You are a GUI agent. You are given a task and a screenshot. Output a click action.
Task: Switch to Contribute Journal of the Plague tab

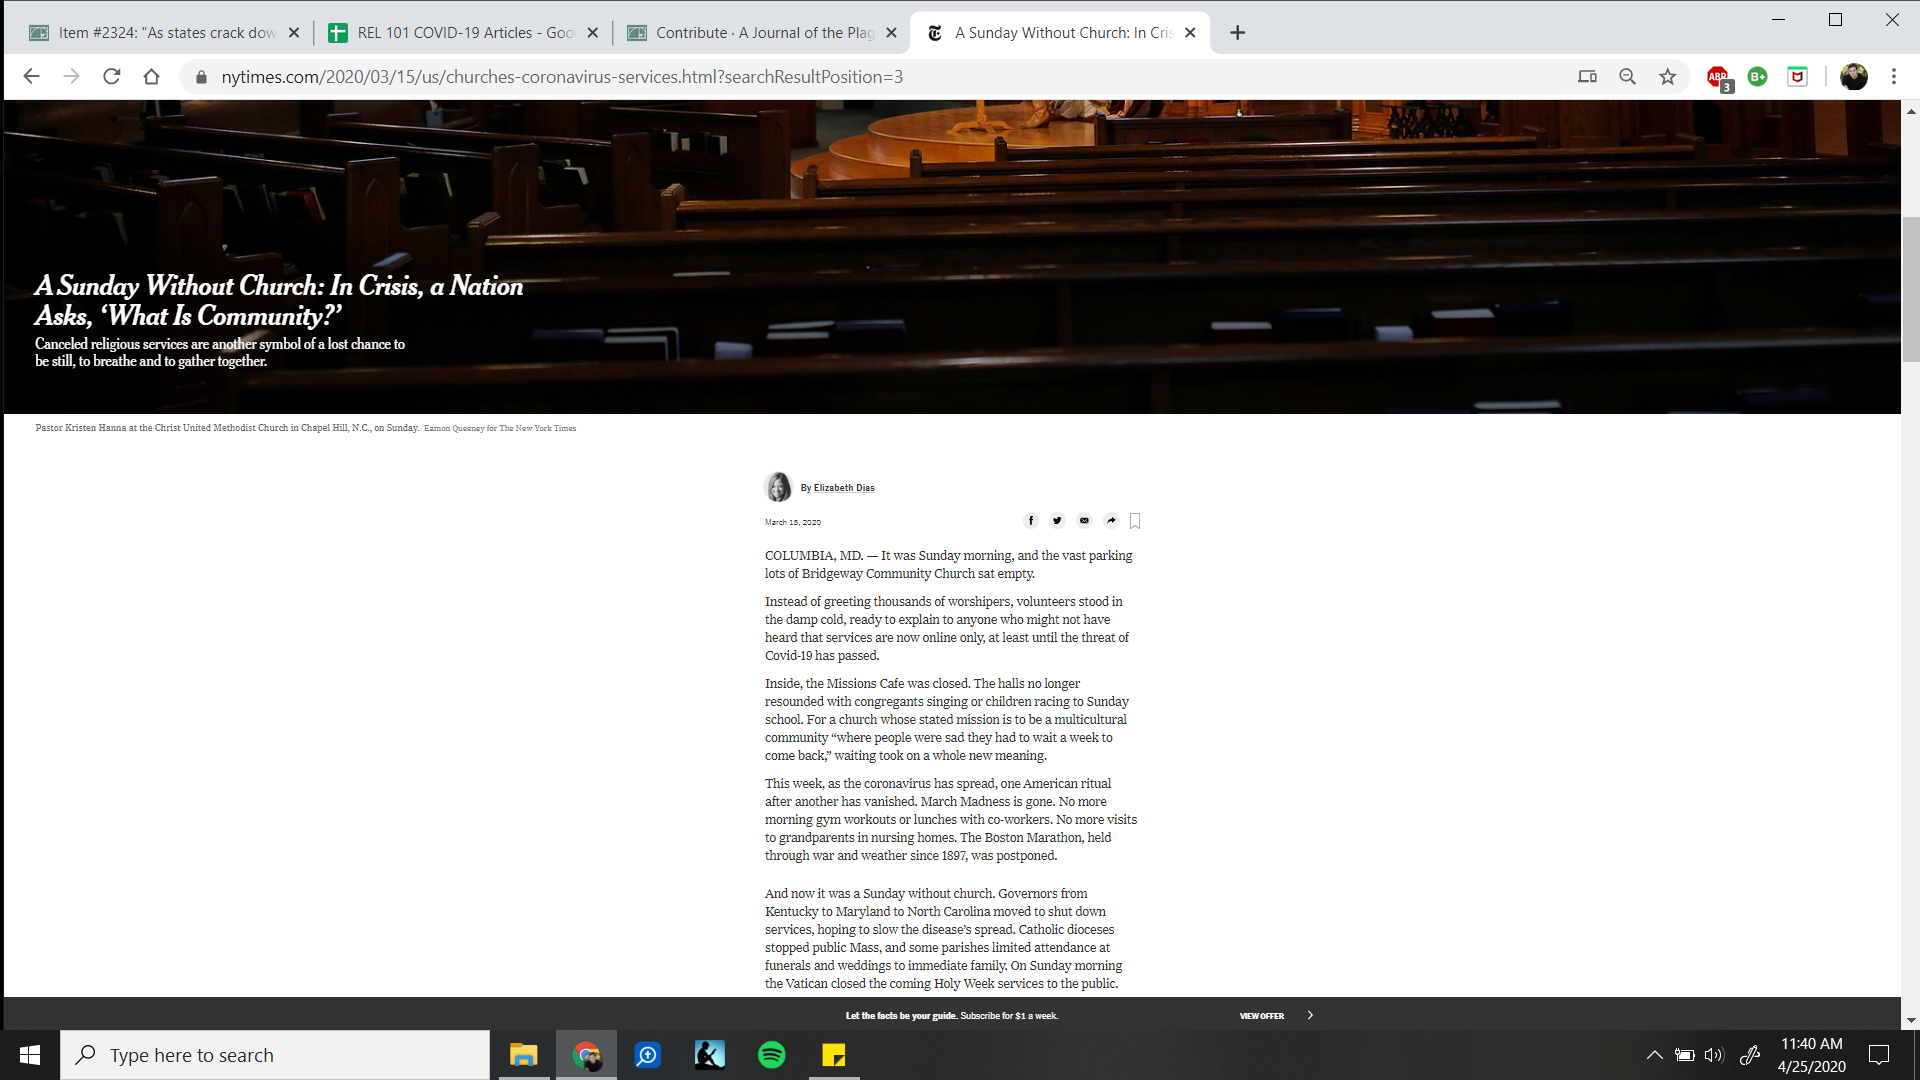coord(763,33)
